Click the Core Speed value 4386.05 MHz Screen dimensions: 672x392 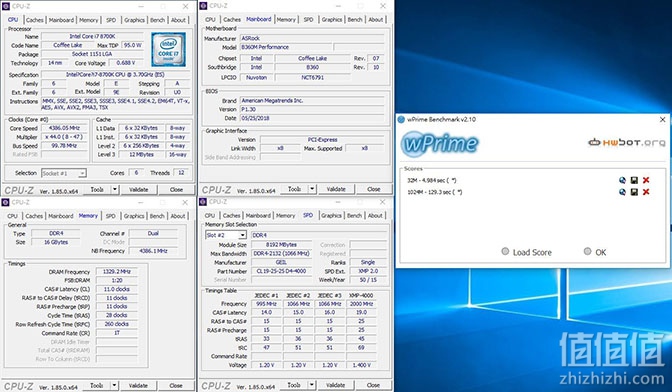click(x=64, y=128)
